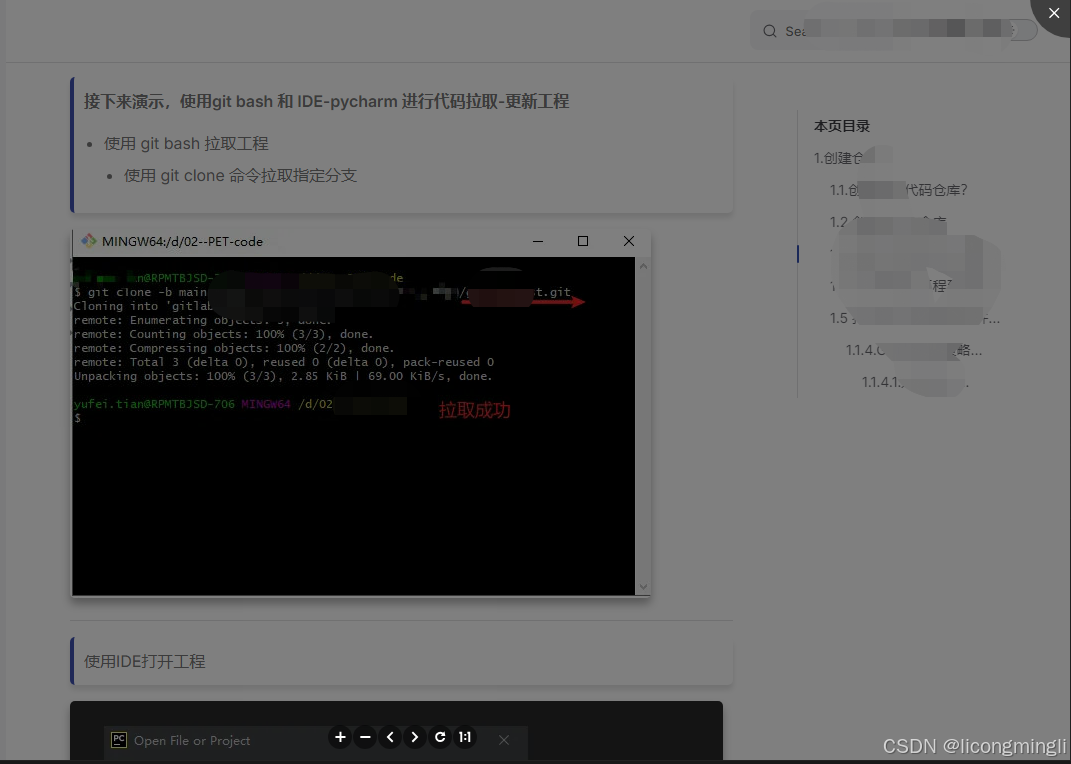This screenshot has width=1071, height=764.
Task: Maximize the MINGW64 Git Bash window
Action: (x=583, y=241)
